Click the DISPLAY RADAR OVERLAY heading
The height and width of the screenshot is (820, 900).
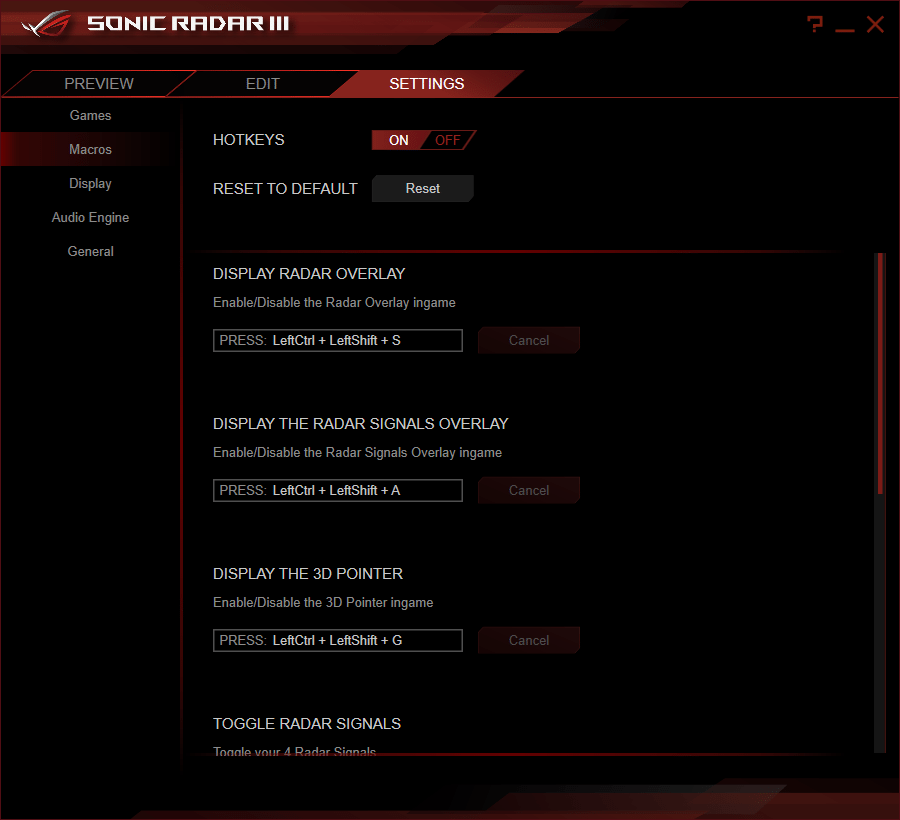(309, 274)
